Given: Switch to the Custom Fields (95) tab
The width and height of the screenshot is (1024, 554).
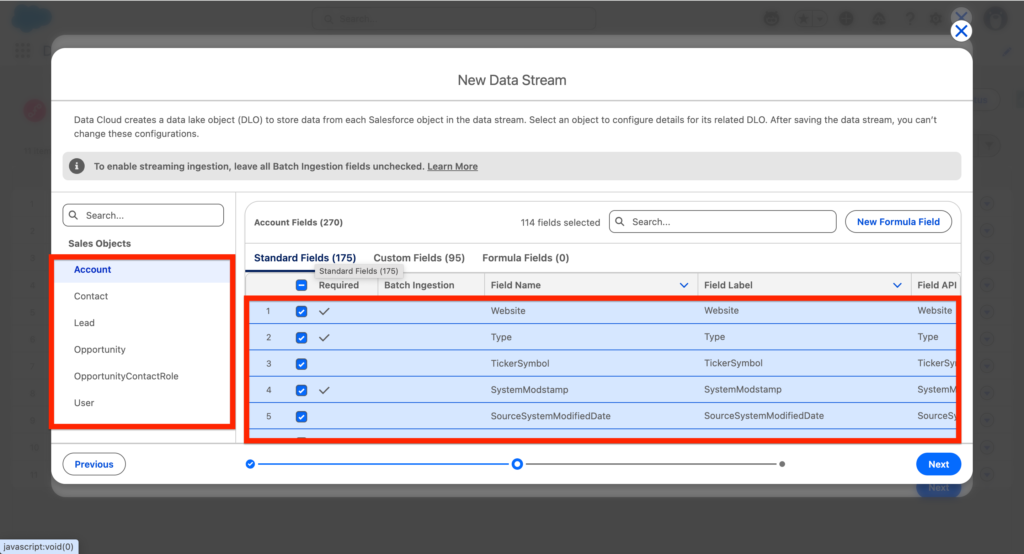Looking at the screenshot, I should [x=419, y=258].
